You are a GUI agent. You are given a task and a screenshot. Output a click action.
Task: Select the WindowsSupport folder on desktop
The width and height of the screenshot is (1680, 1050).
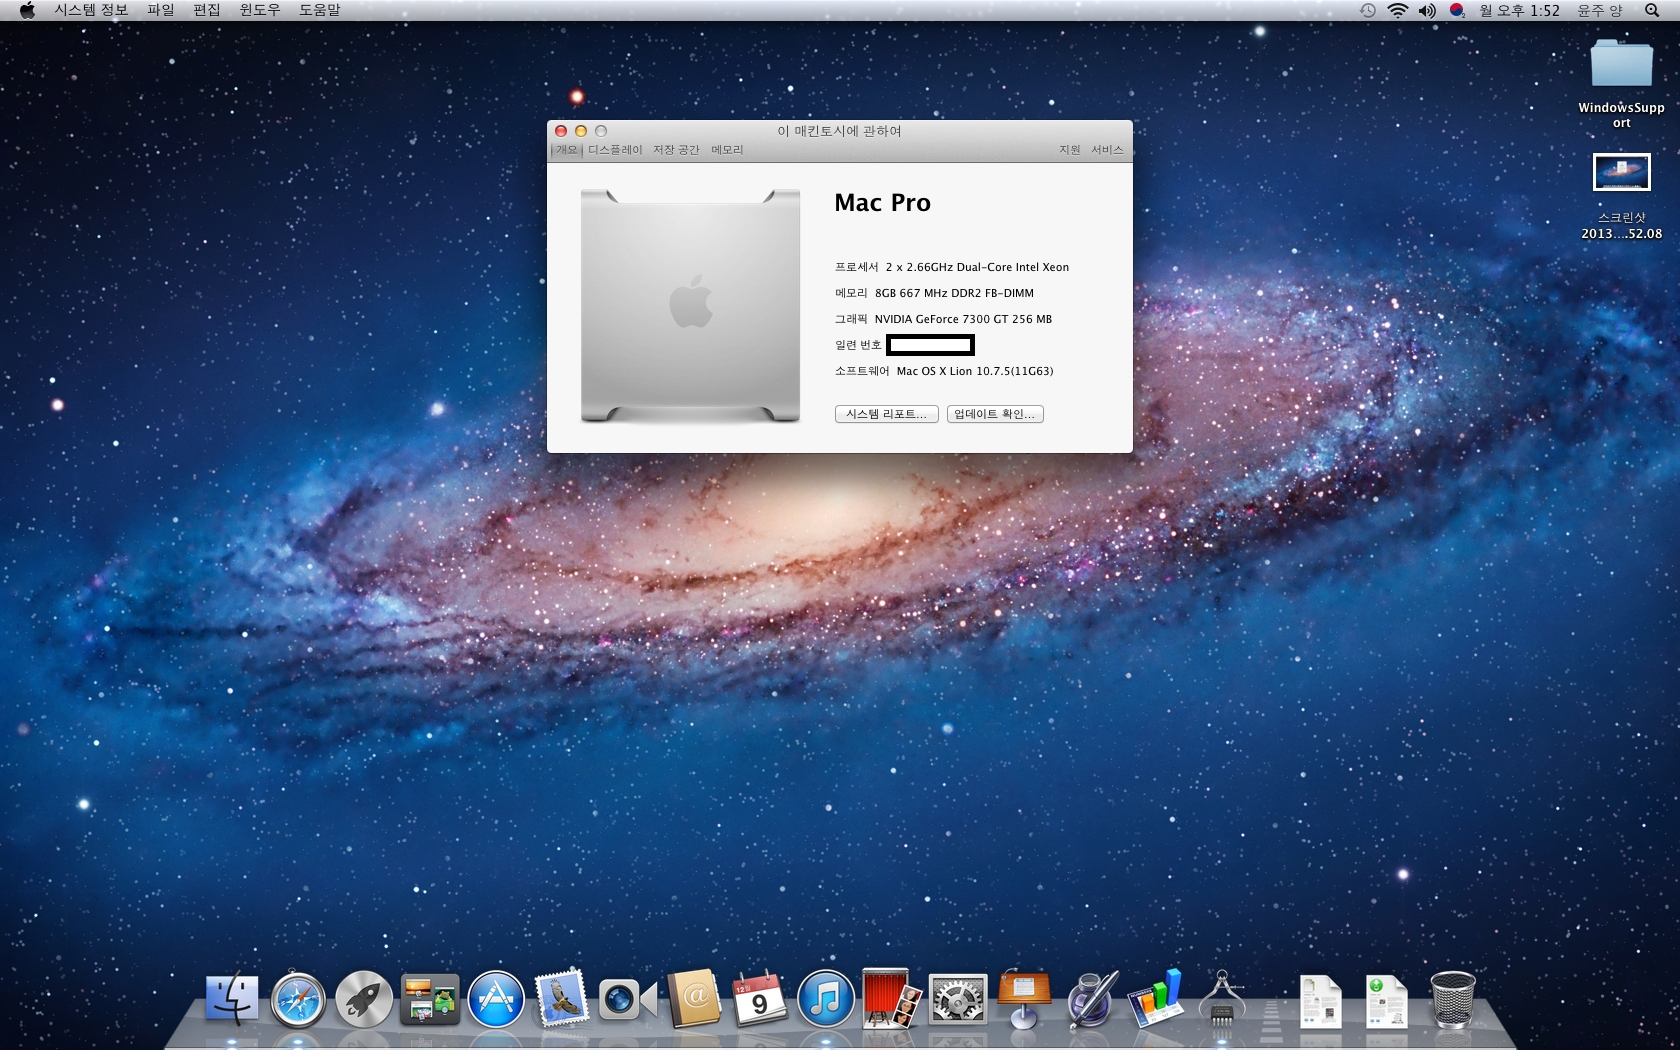(1621, 65)
